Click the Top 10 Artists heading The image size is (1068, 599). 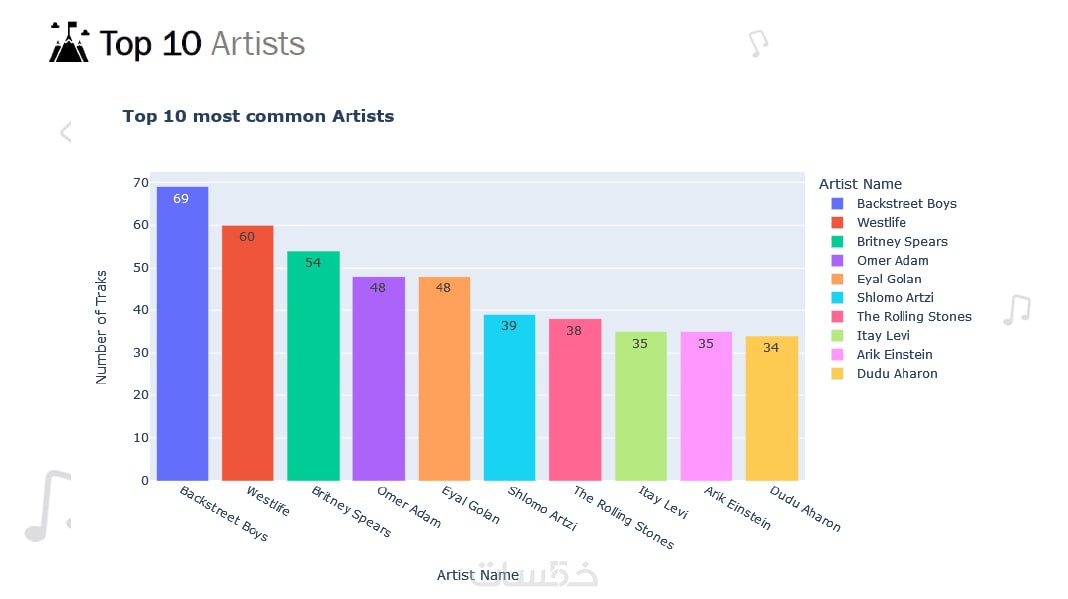[x=202, y=44]
